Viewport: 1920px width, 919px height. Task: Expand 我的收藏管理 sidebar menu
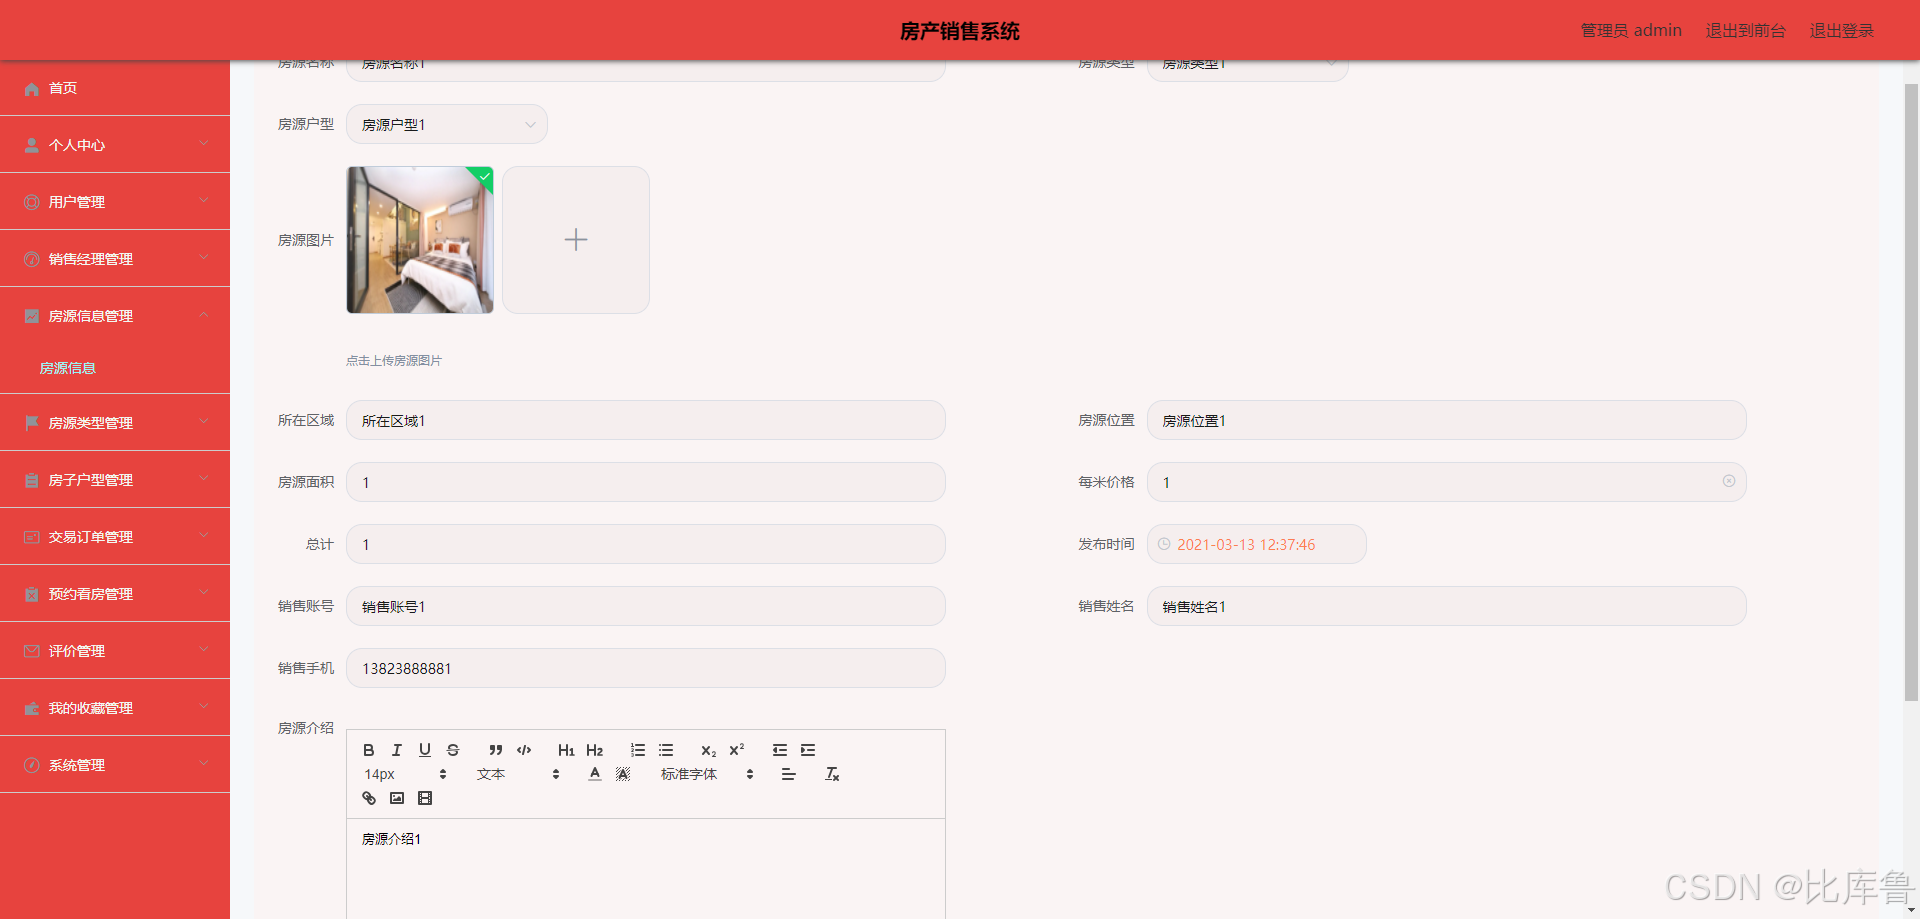point(115,708)
